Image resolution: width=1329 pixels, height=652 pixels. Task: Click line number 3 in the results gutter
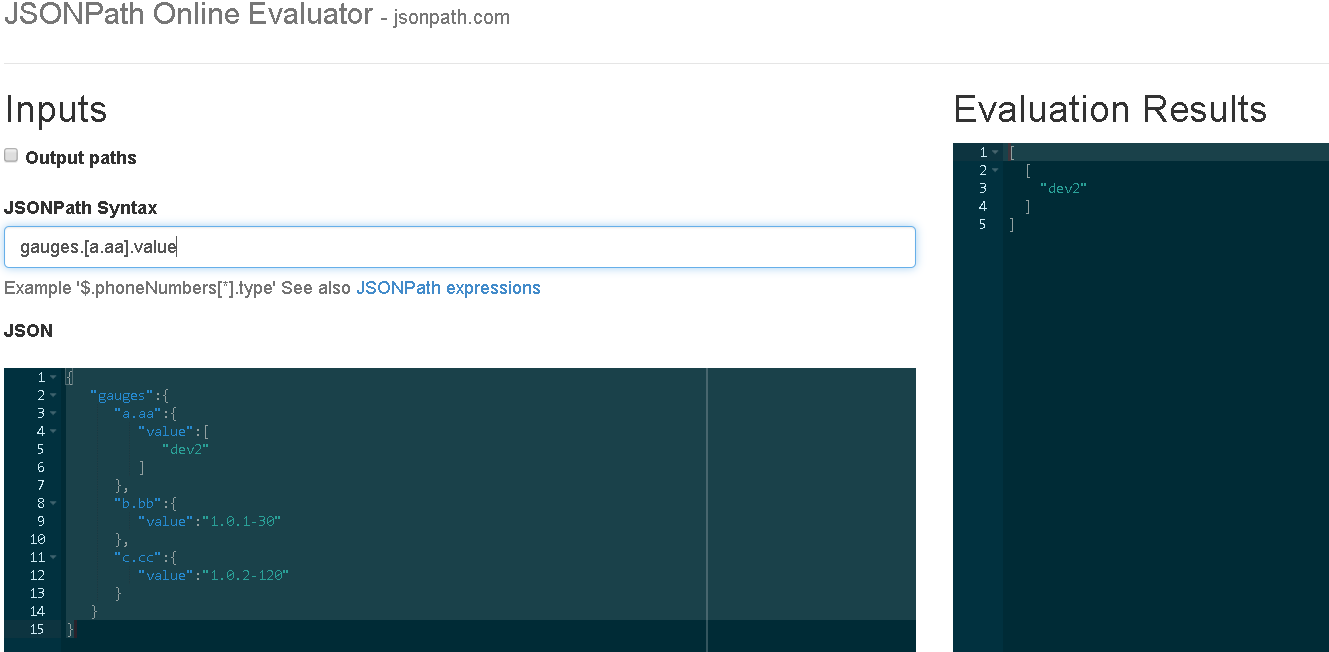(982, 187)
